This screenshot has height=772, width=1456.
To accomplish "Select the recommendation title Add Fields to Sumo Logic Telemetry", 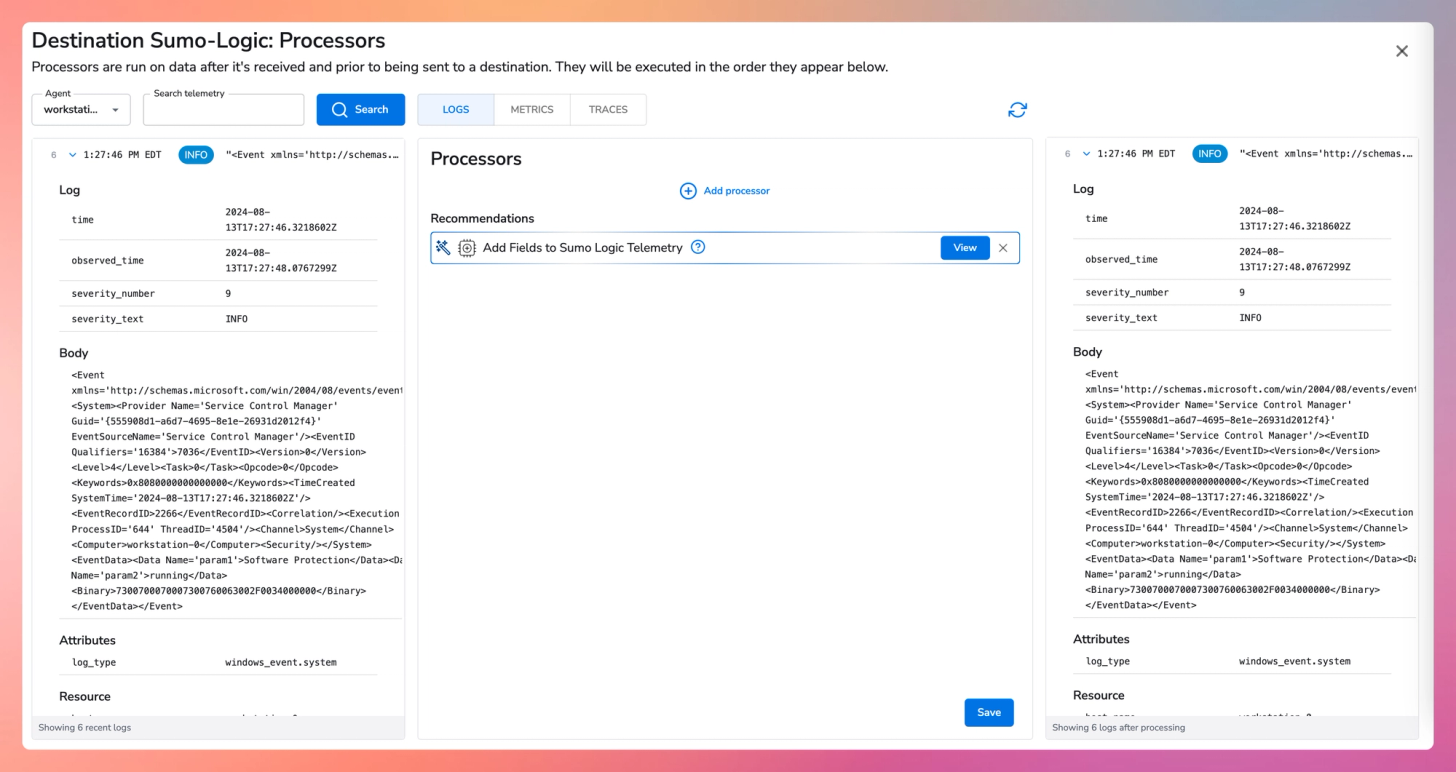I will pyautogui.click(x=583, y=248).
